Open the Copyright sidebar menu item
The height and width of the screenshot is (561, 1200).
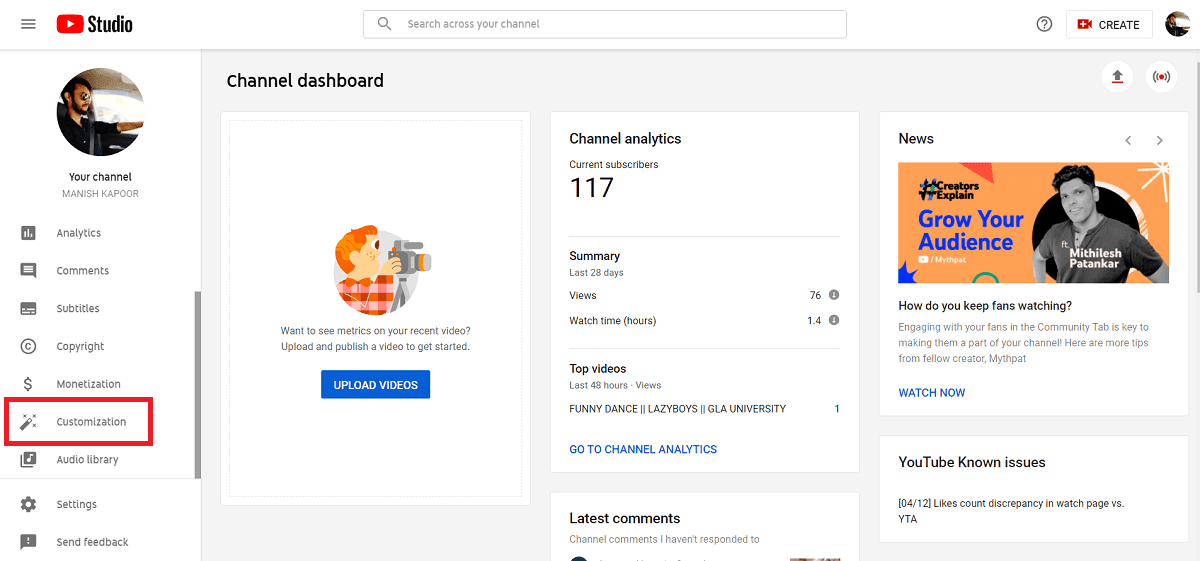(x=98, y=346)
